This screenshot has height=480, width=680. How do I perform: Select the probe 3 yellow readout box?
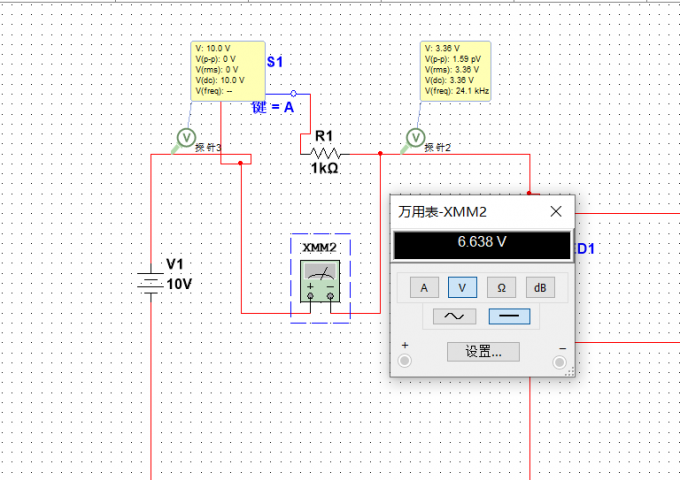pos(228,71)
